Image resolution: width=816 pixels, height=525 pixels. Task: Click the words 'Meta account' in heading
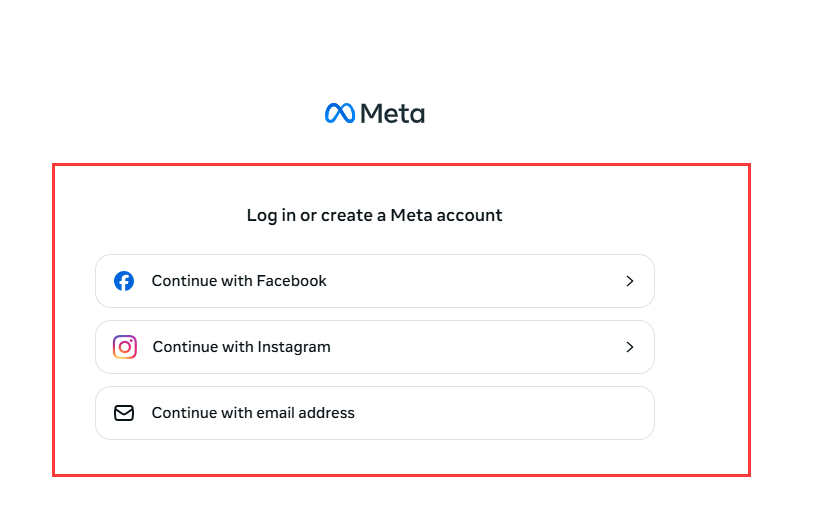pyautogui.click(x=447, y=215)
